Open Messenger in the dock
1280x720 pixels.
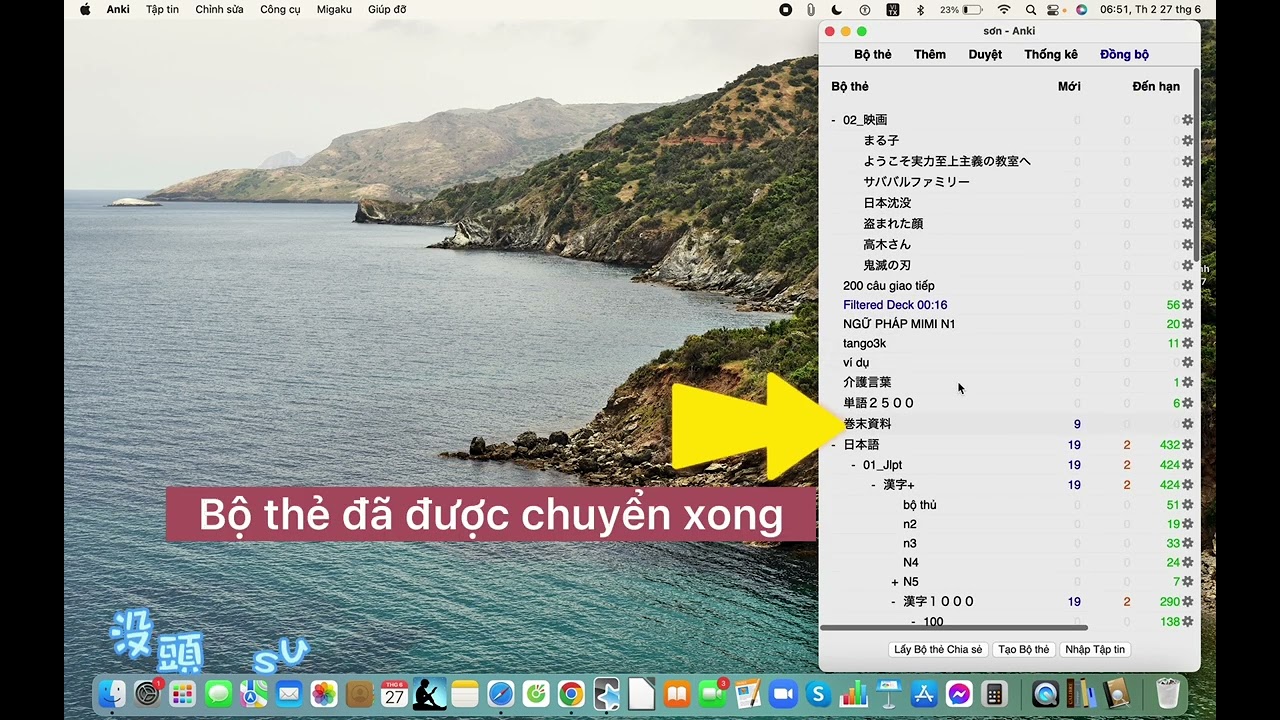point(958,693)
